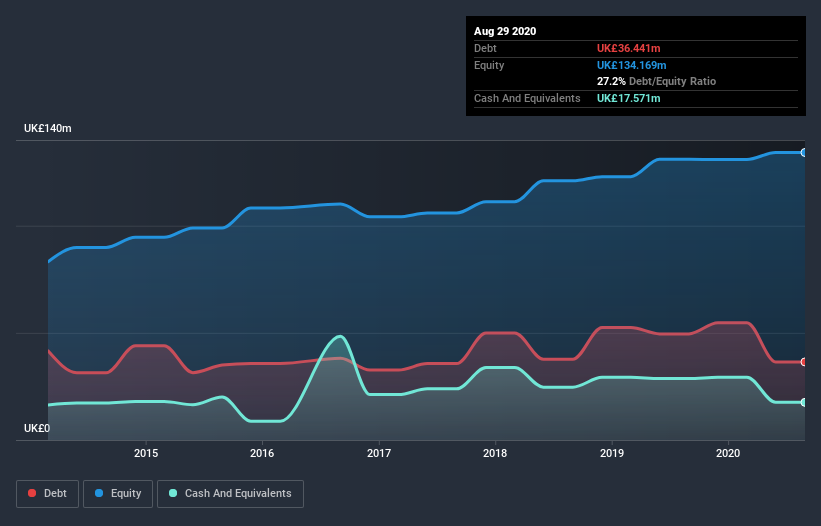Click the red Debt legend dot

click(32, 493)
